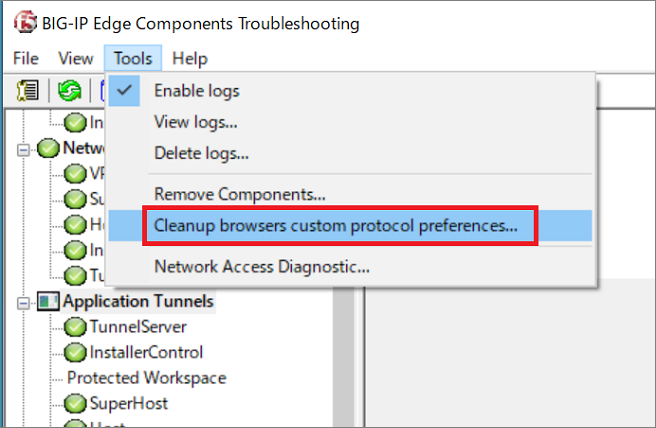Click the Application Tunnels monitor icon
This screenshot has height=428, width=656.
coord(48,301)
